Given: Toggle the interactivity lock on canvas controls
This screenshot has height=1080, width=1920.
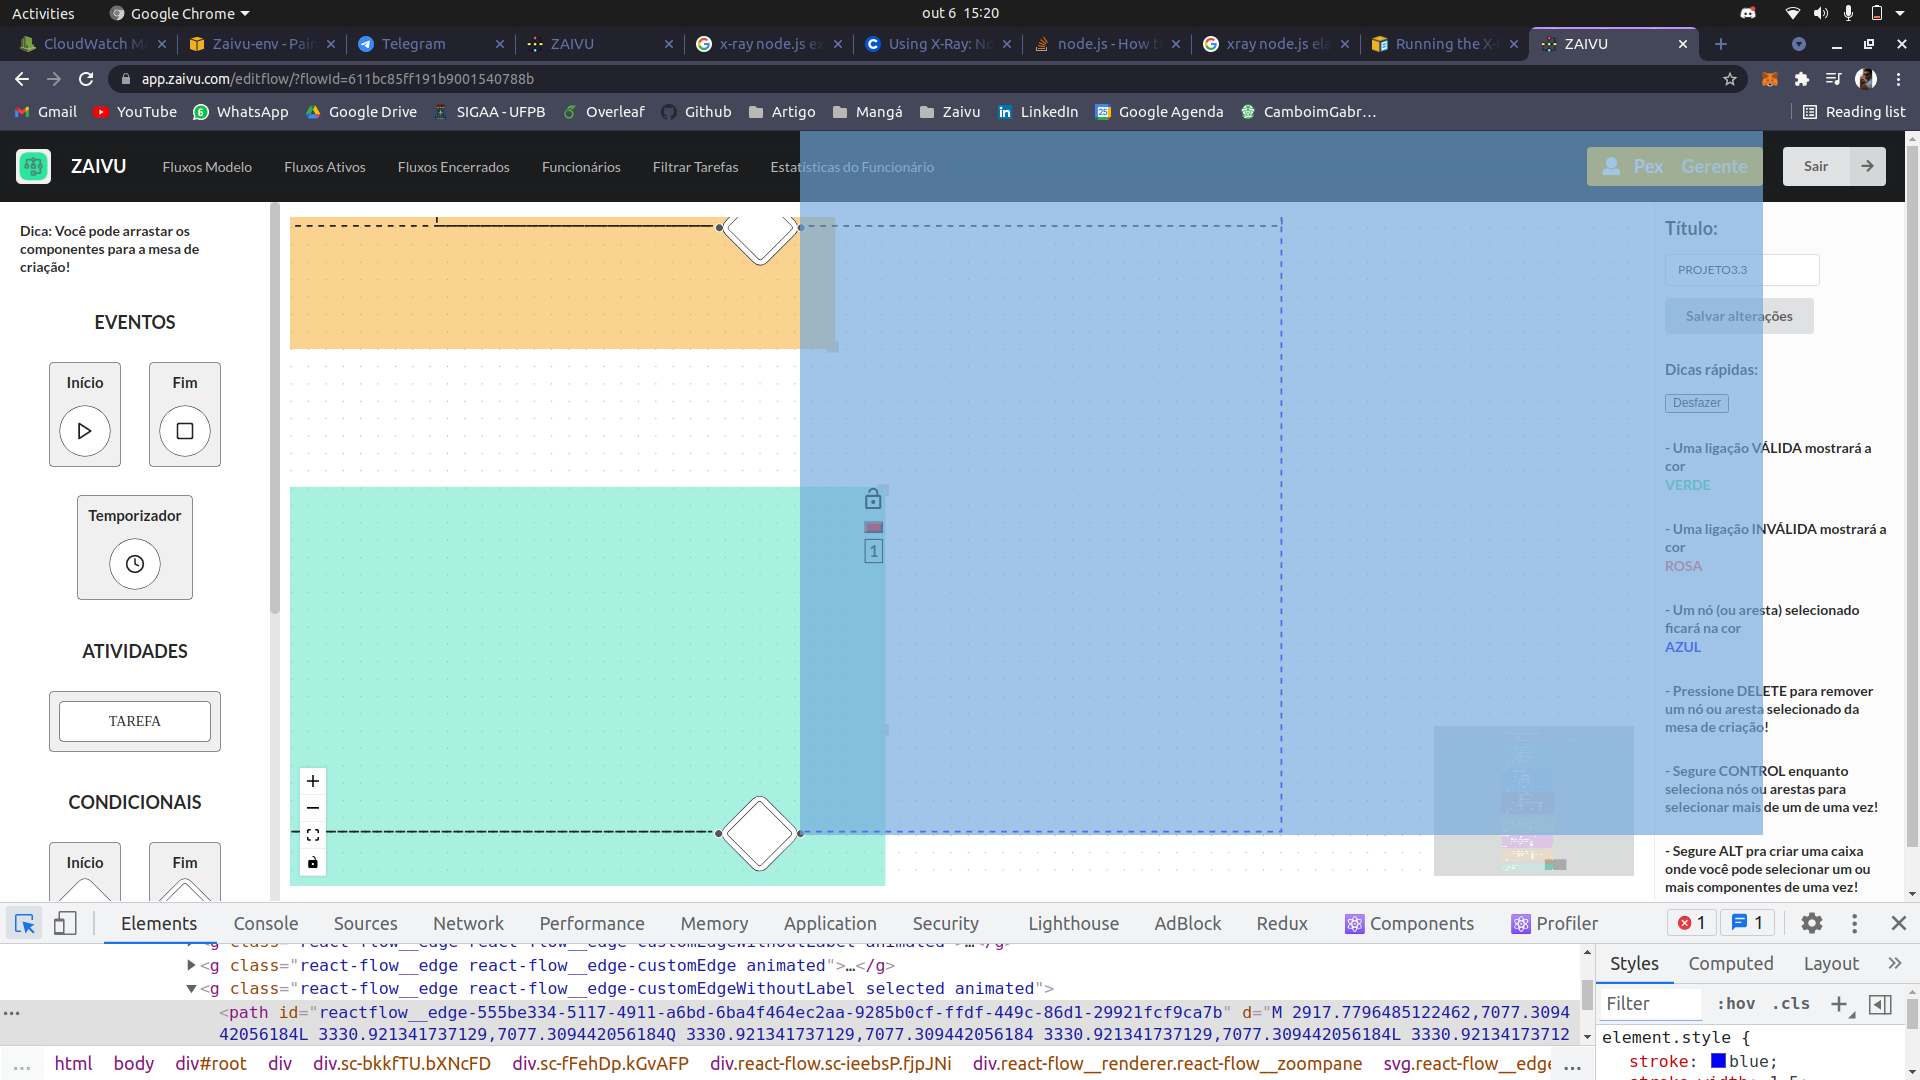Looking at the screenshot, I should pyautogui.click(x=312, y=862).
